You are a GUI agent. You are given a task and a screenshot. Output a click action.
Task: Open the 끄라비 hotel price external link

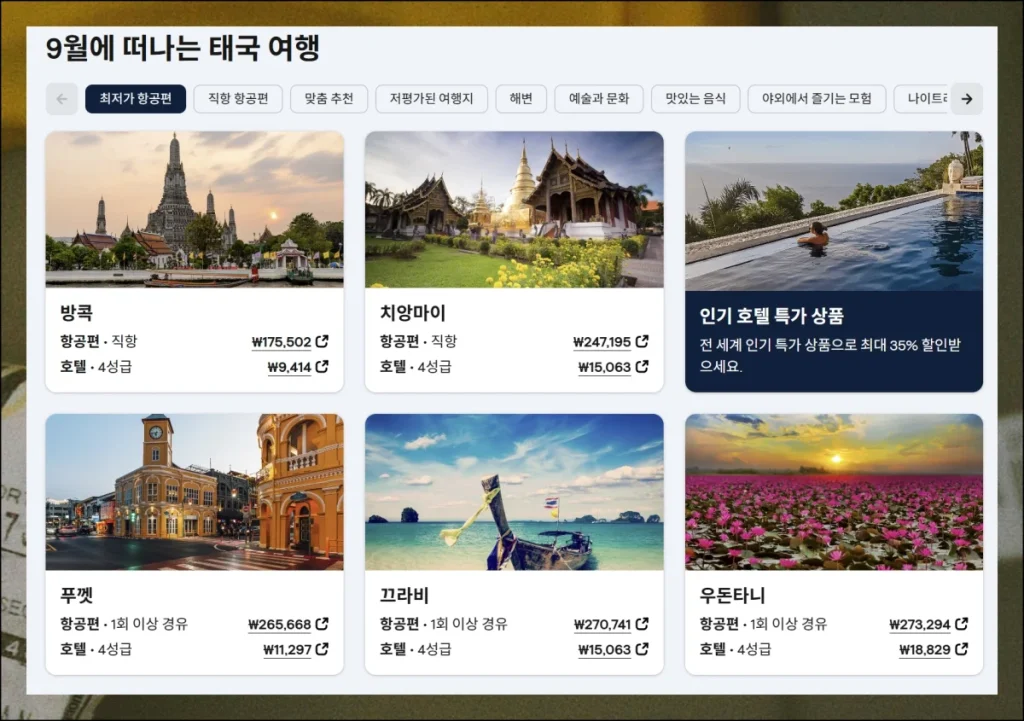(612, 649)
